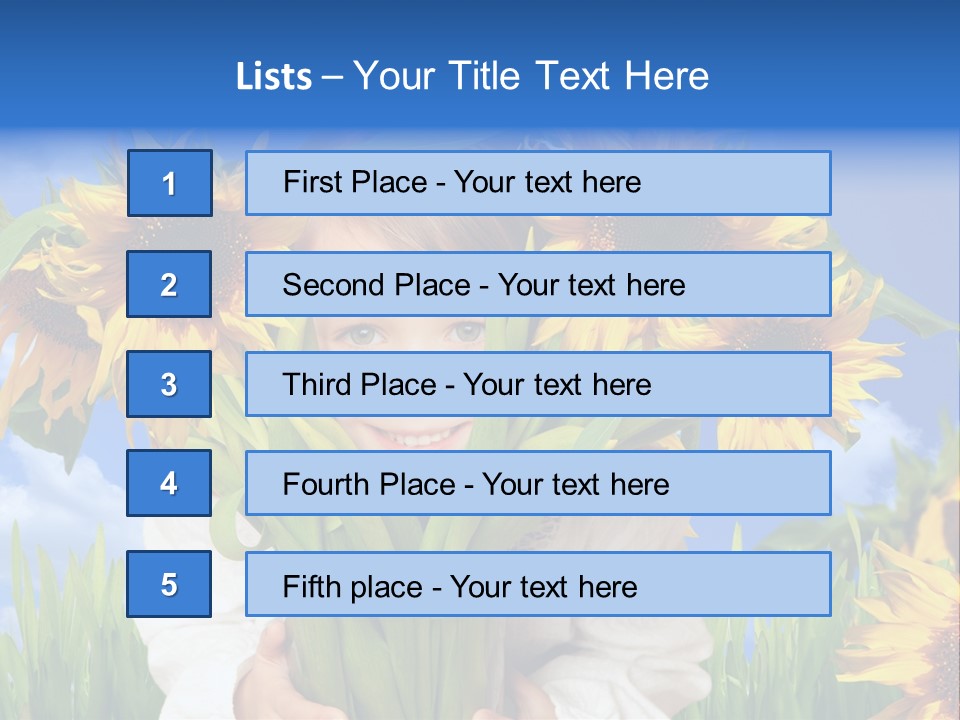Select the "Fifth place - Your text here" box

tap(538, 584)
